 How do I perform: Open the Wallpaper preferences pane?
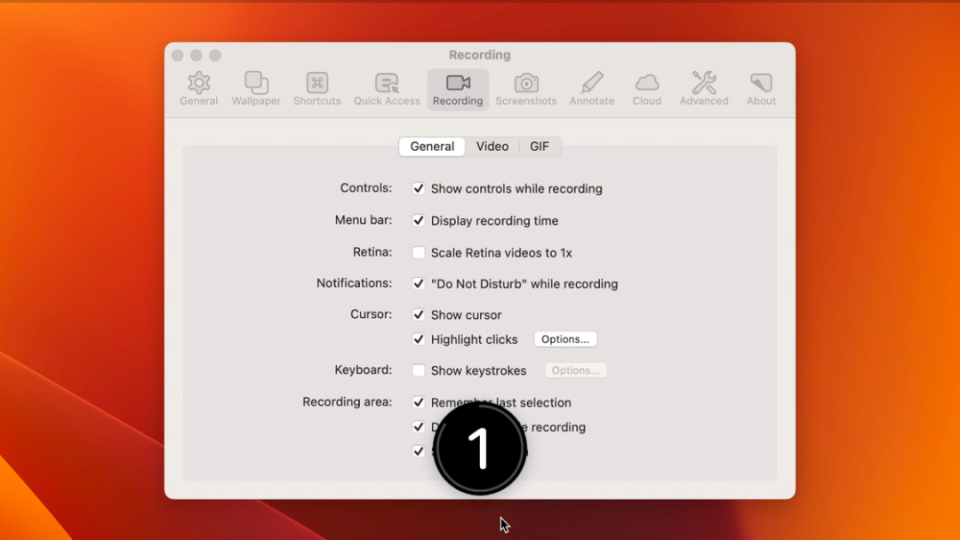(256, 89)
